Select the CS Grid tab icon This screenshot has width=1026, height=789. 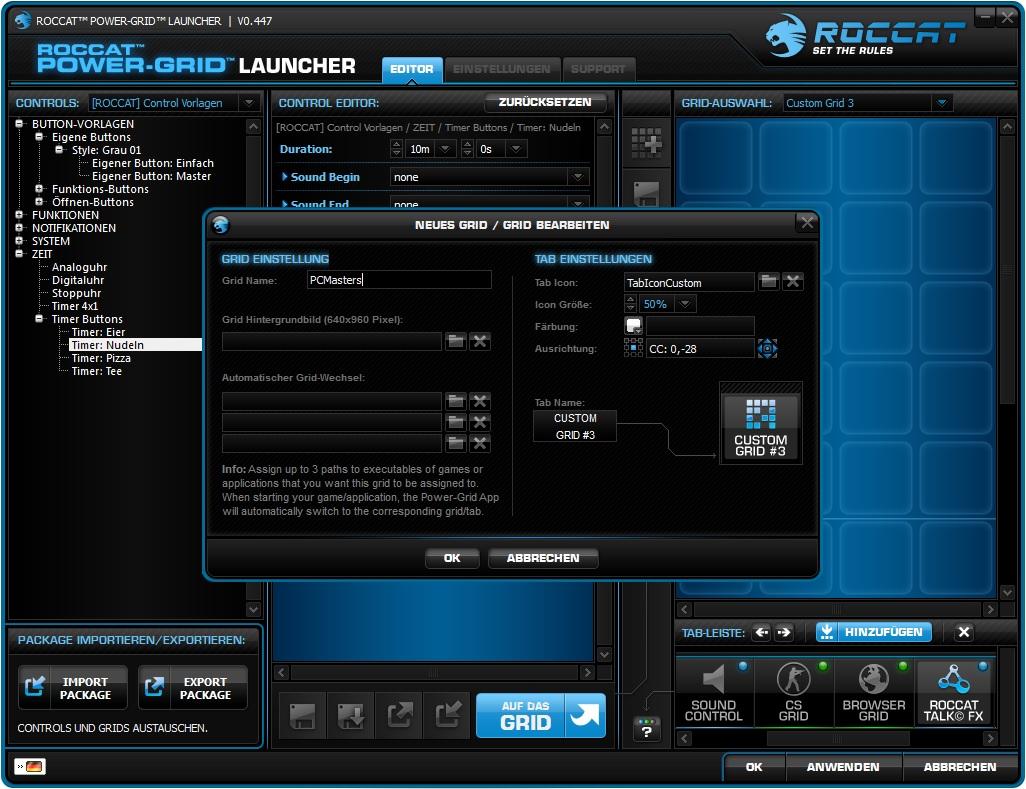(x=794, y=693)
